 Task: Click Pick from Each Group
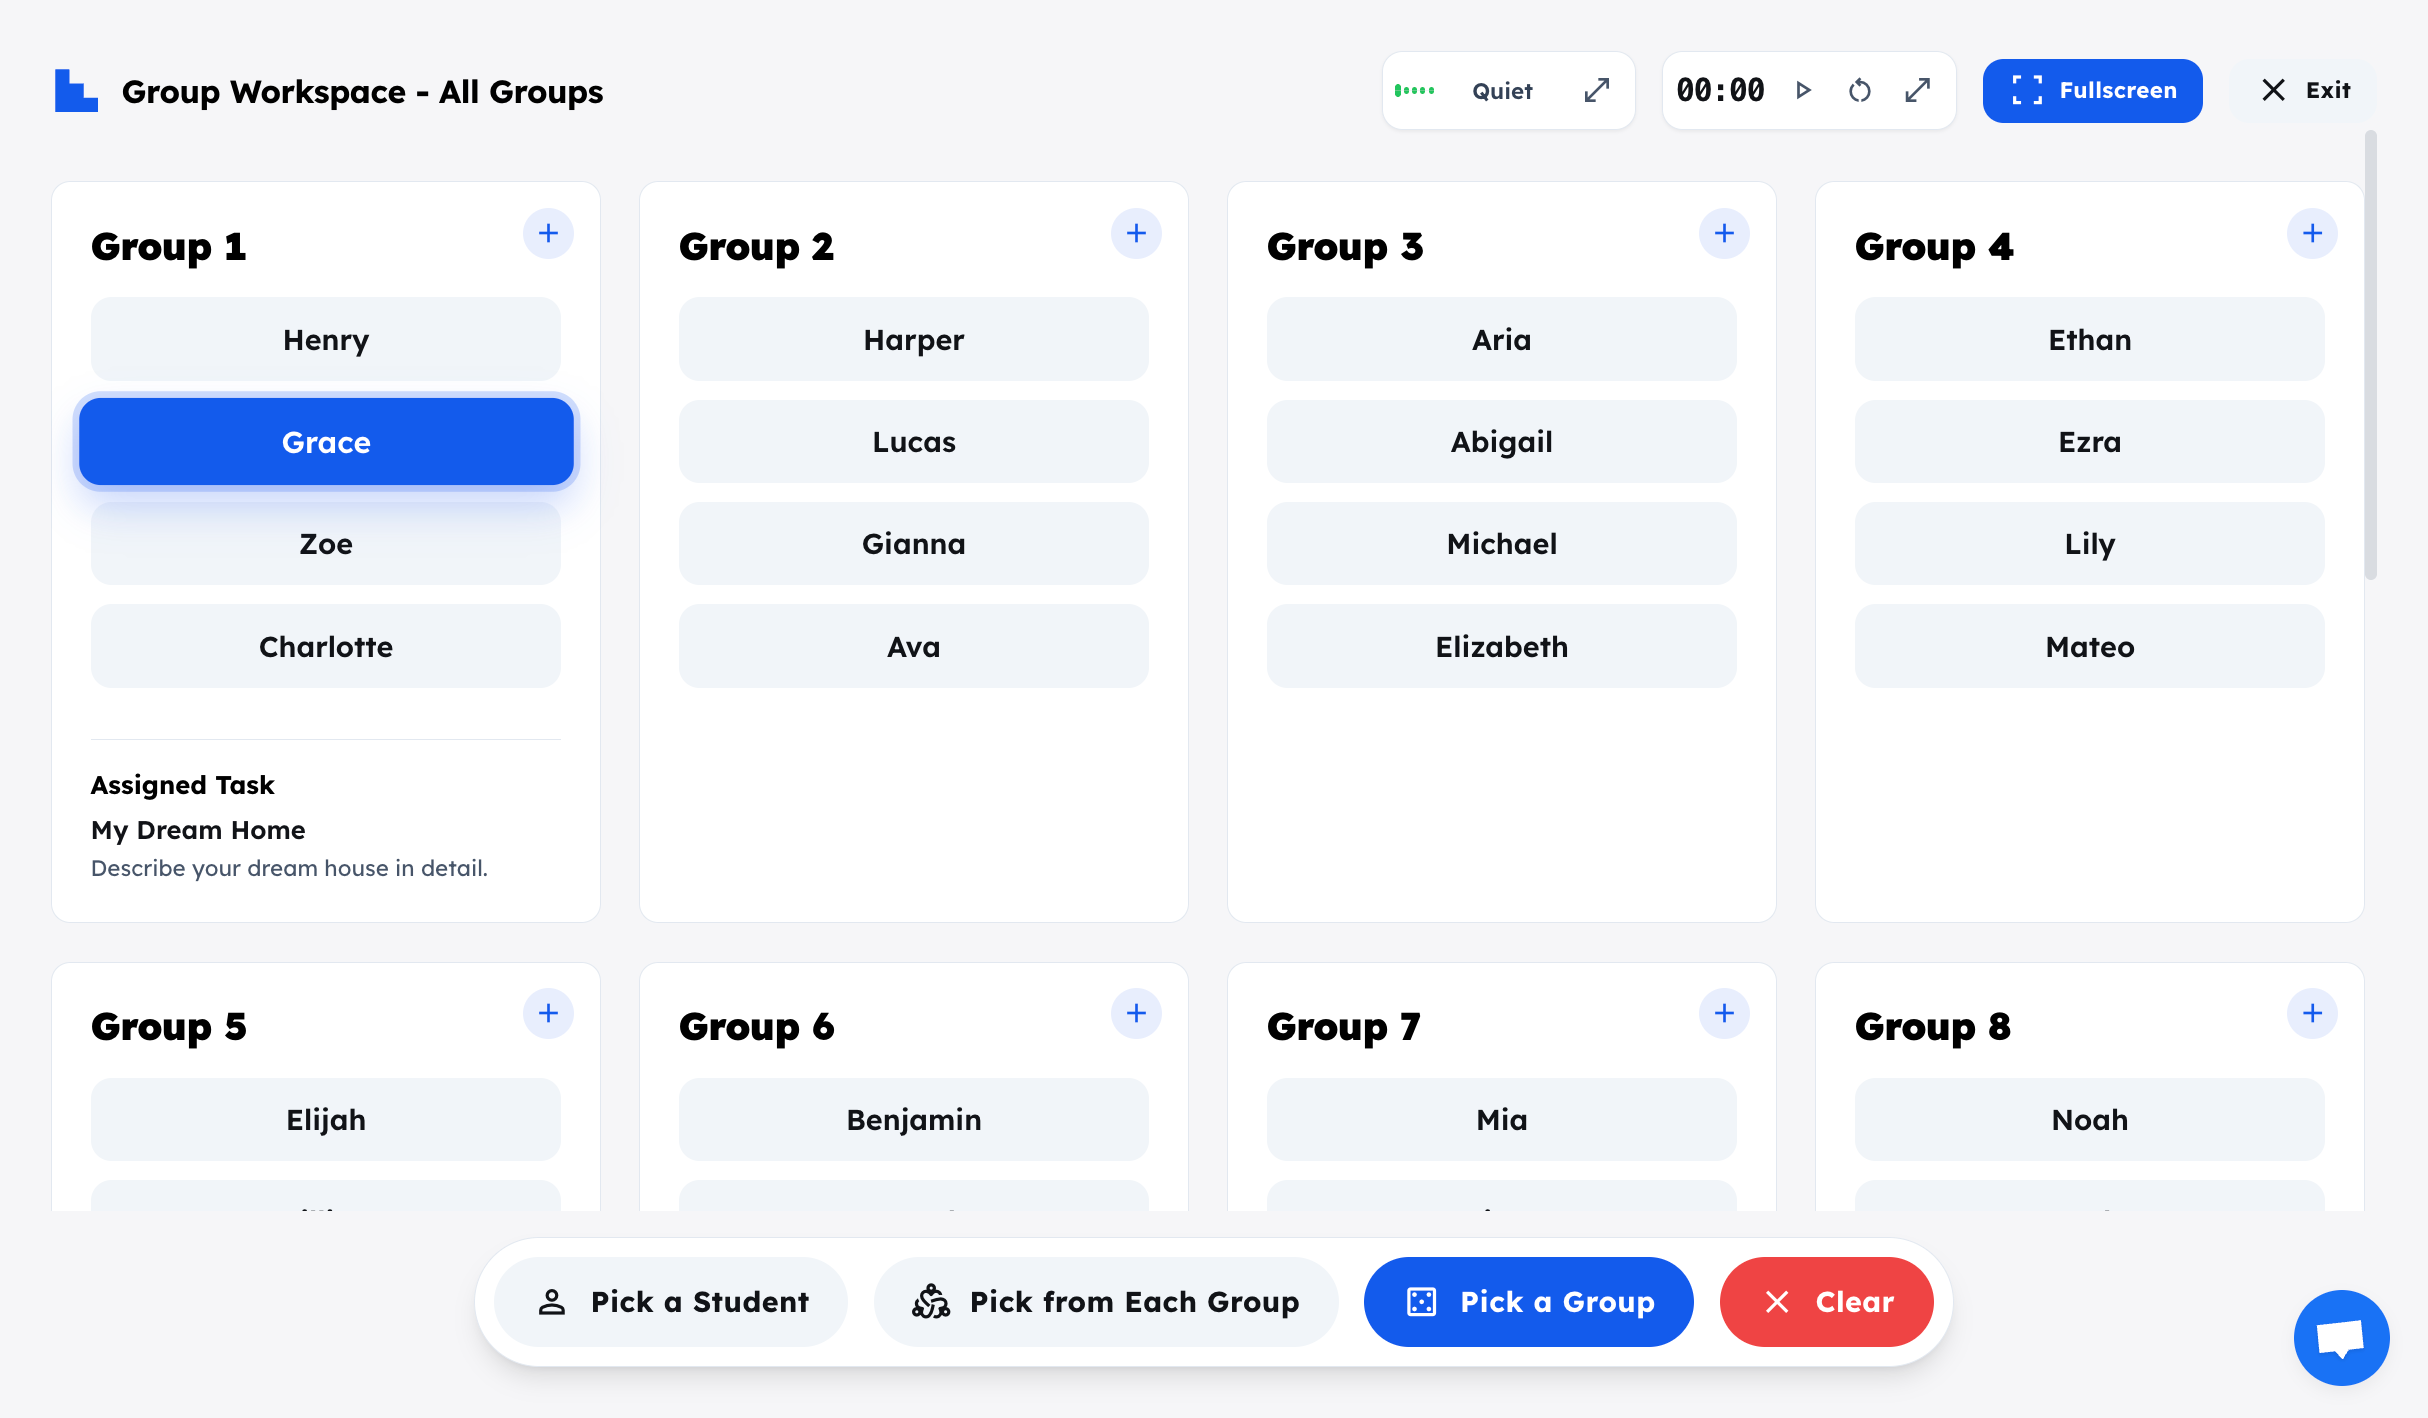[x=1106, y=1301]
